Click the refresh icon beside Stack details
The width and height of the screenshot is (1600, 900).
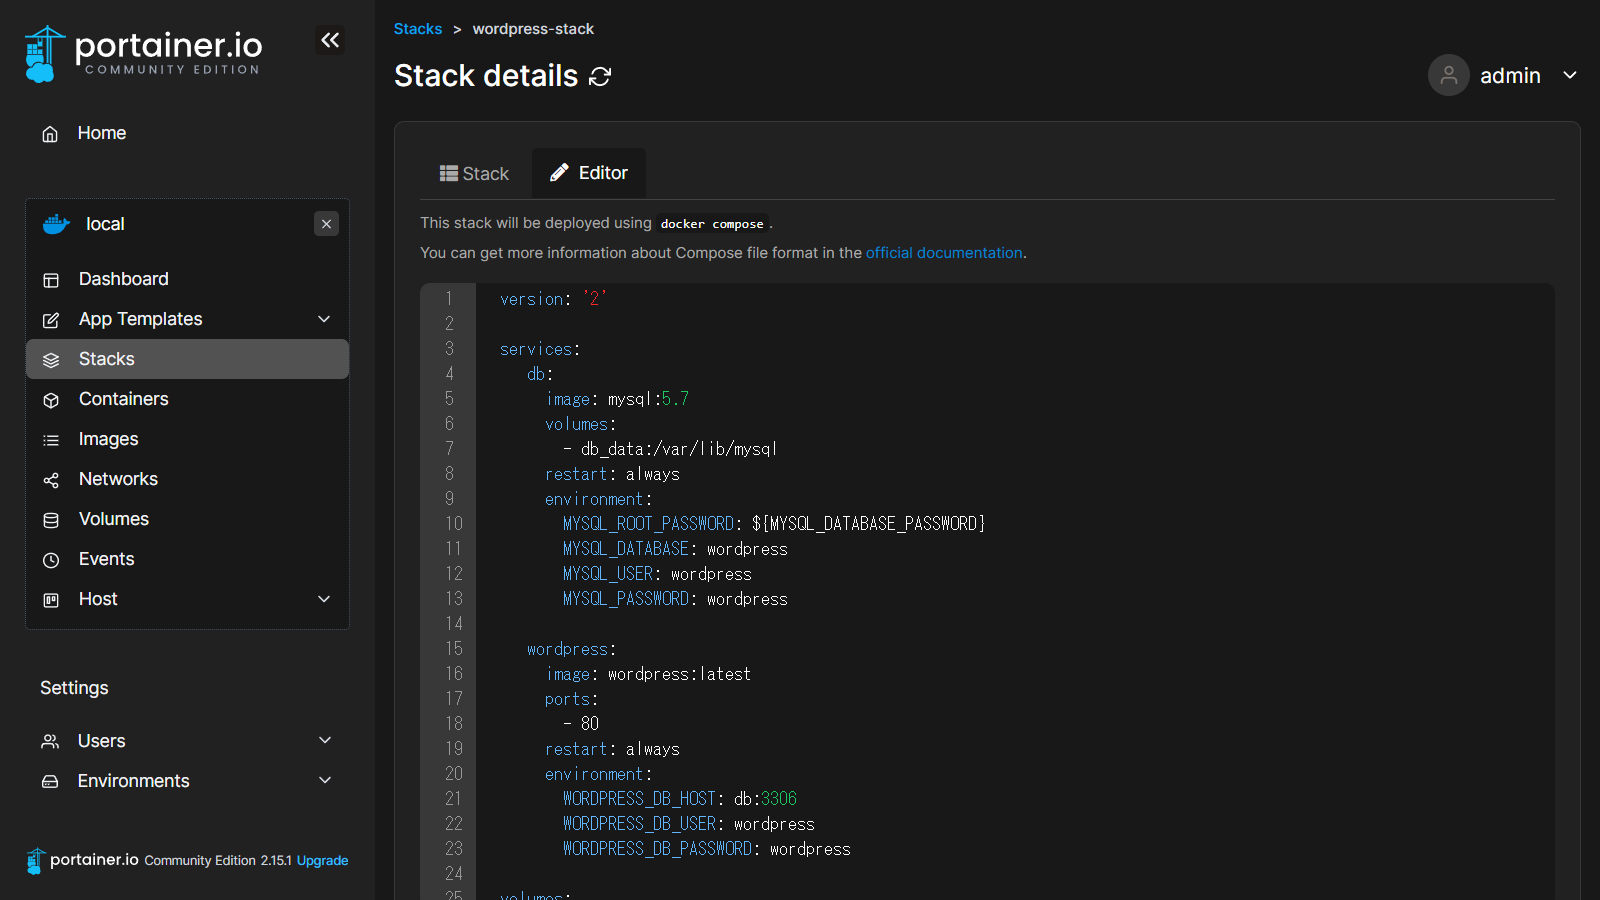click(x=600, y=77)
